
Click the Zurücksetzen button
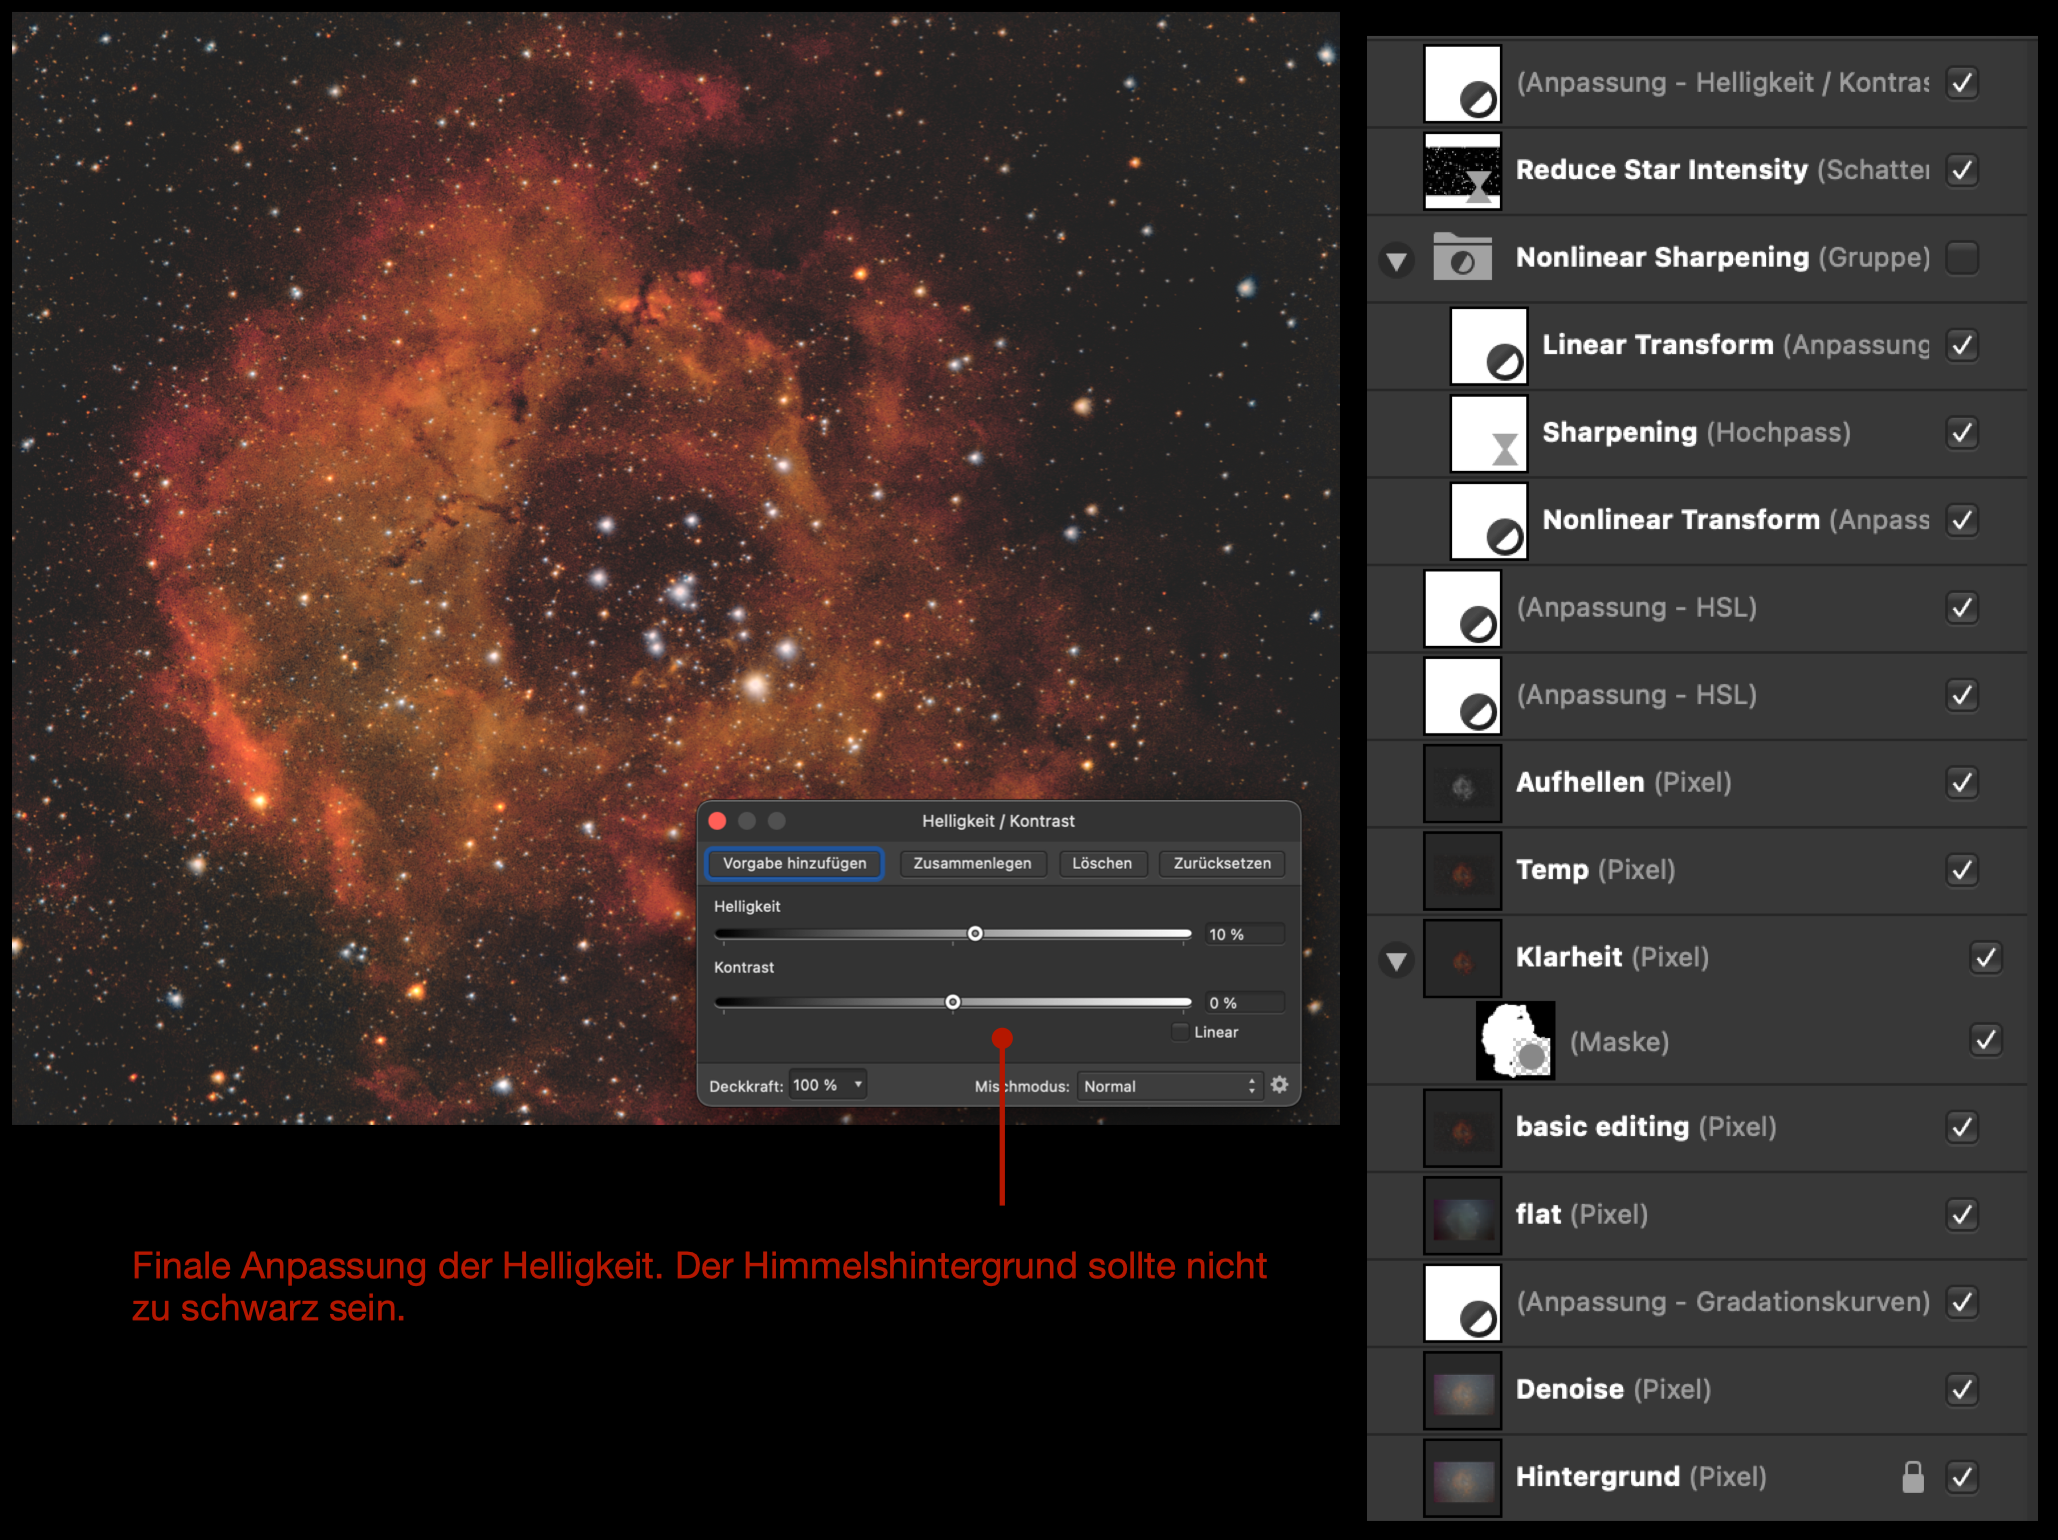click(1221, 863)
